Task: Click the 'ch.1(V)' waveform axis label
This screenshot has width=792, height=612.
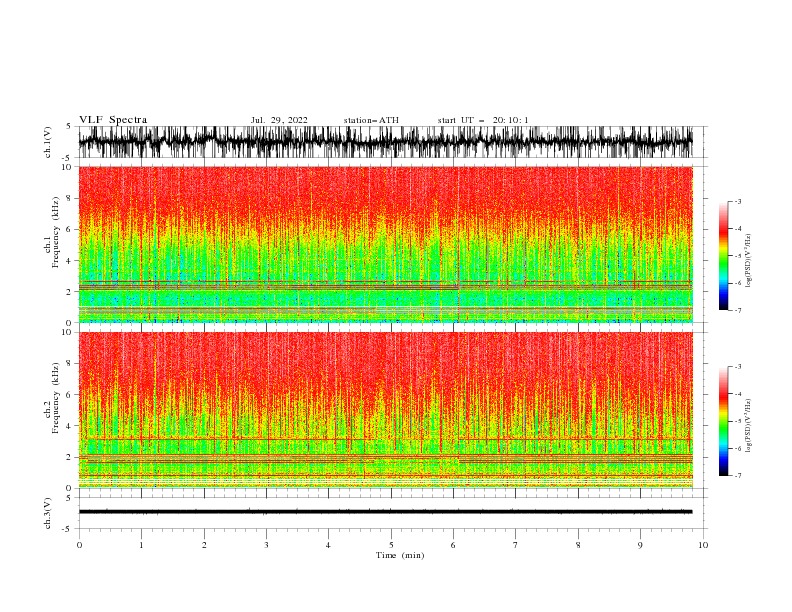Action: point(48,142)
